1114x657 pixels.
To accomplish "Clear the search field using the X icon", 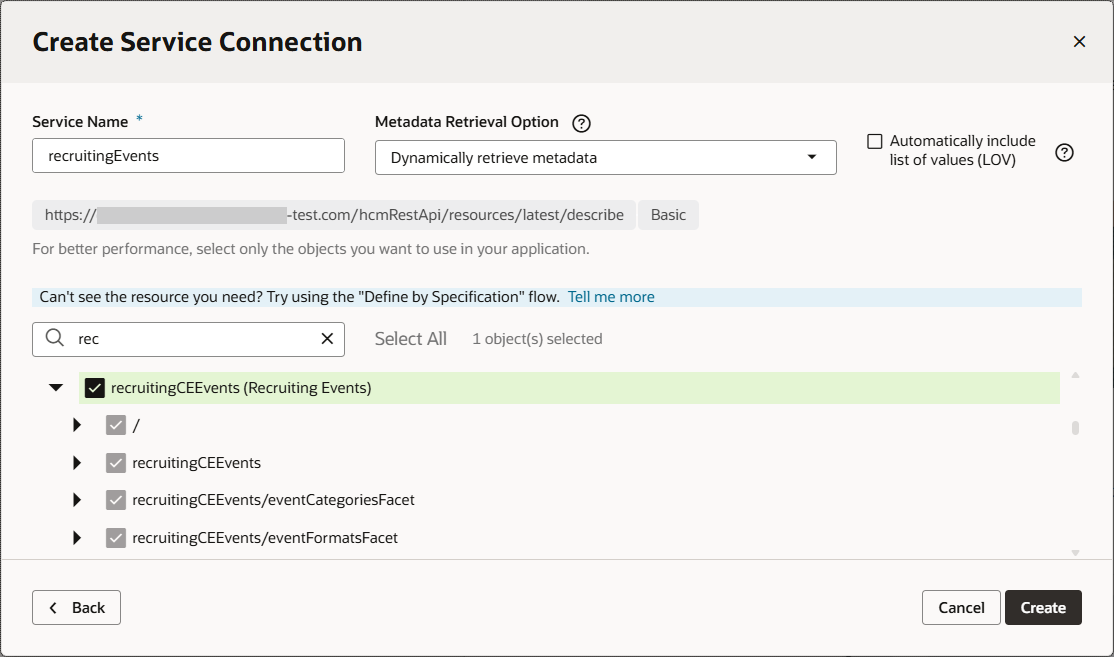I will (x=327, y=339).
